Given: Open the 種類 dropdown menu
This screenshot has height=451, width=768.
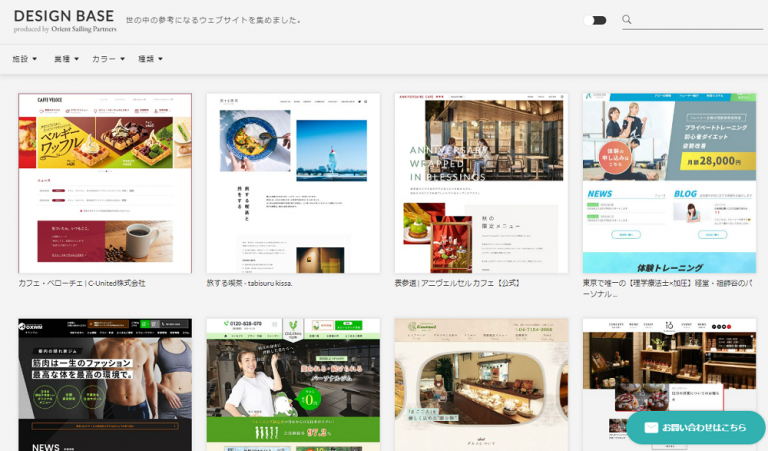Looking at the screenshot, I should point(150,59).
